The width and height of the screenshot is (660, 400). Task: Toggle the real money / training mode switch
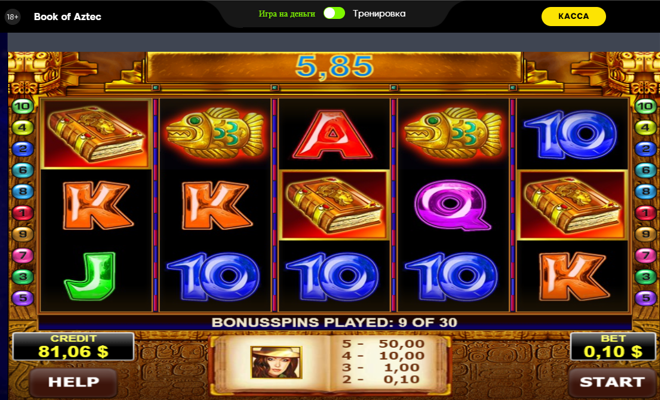point(334,13)
